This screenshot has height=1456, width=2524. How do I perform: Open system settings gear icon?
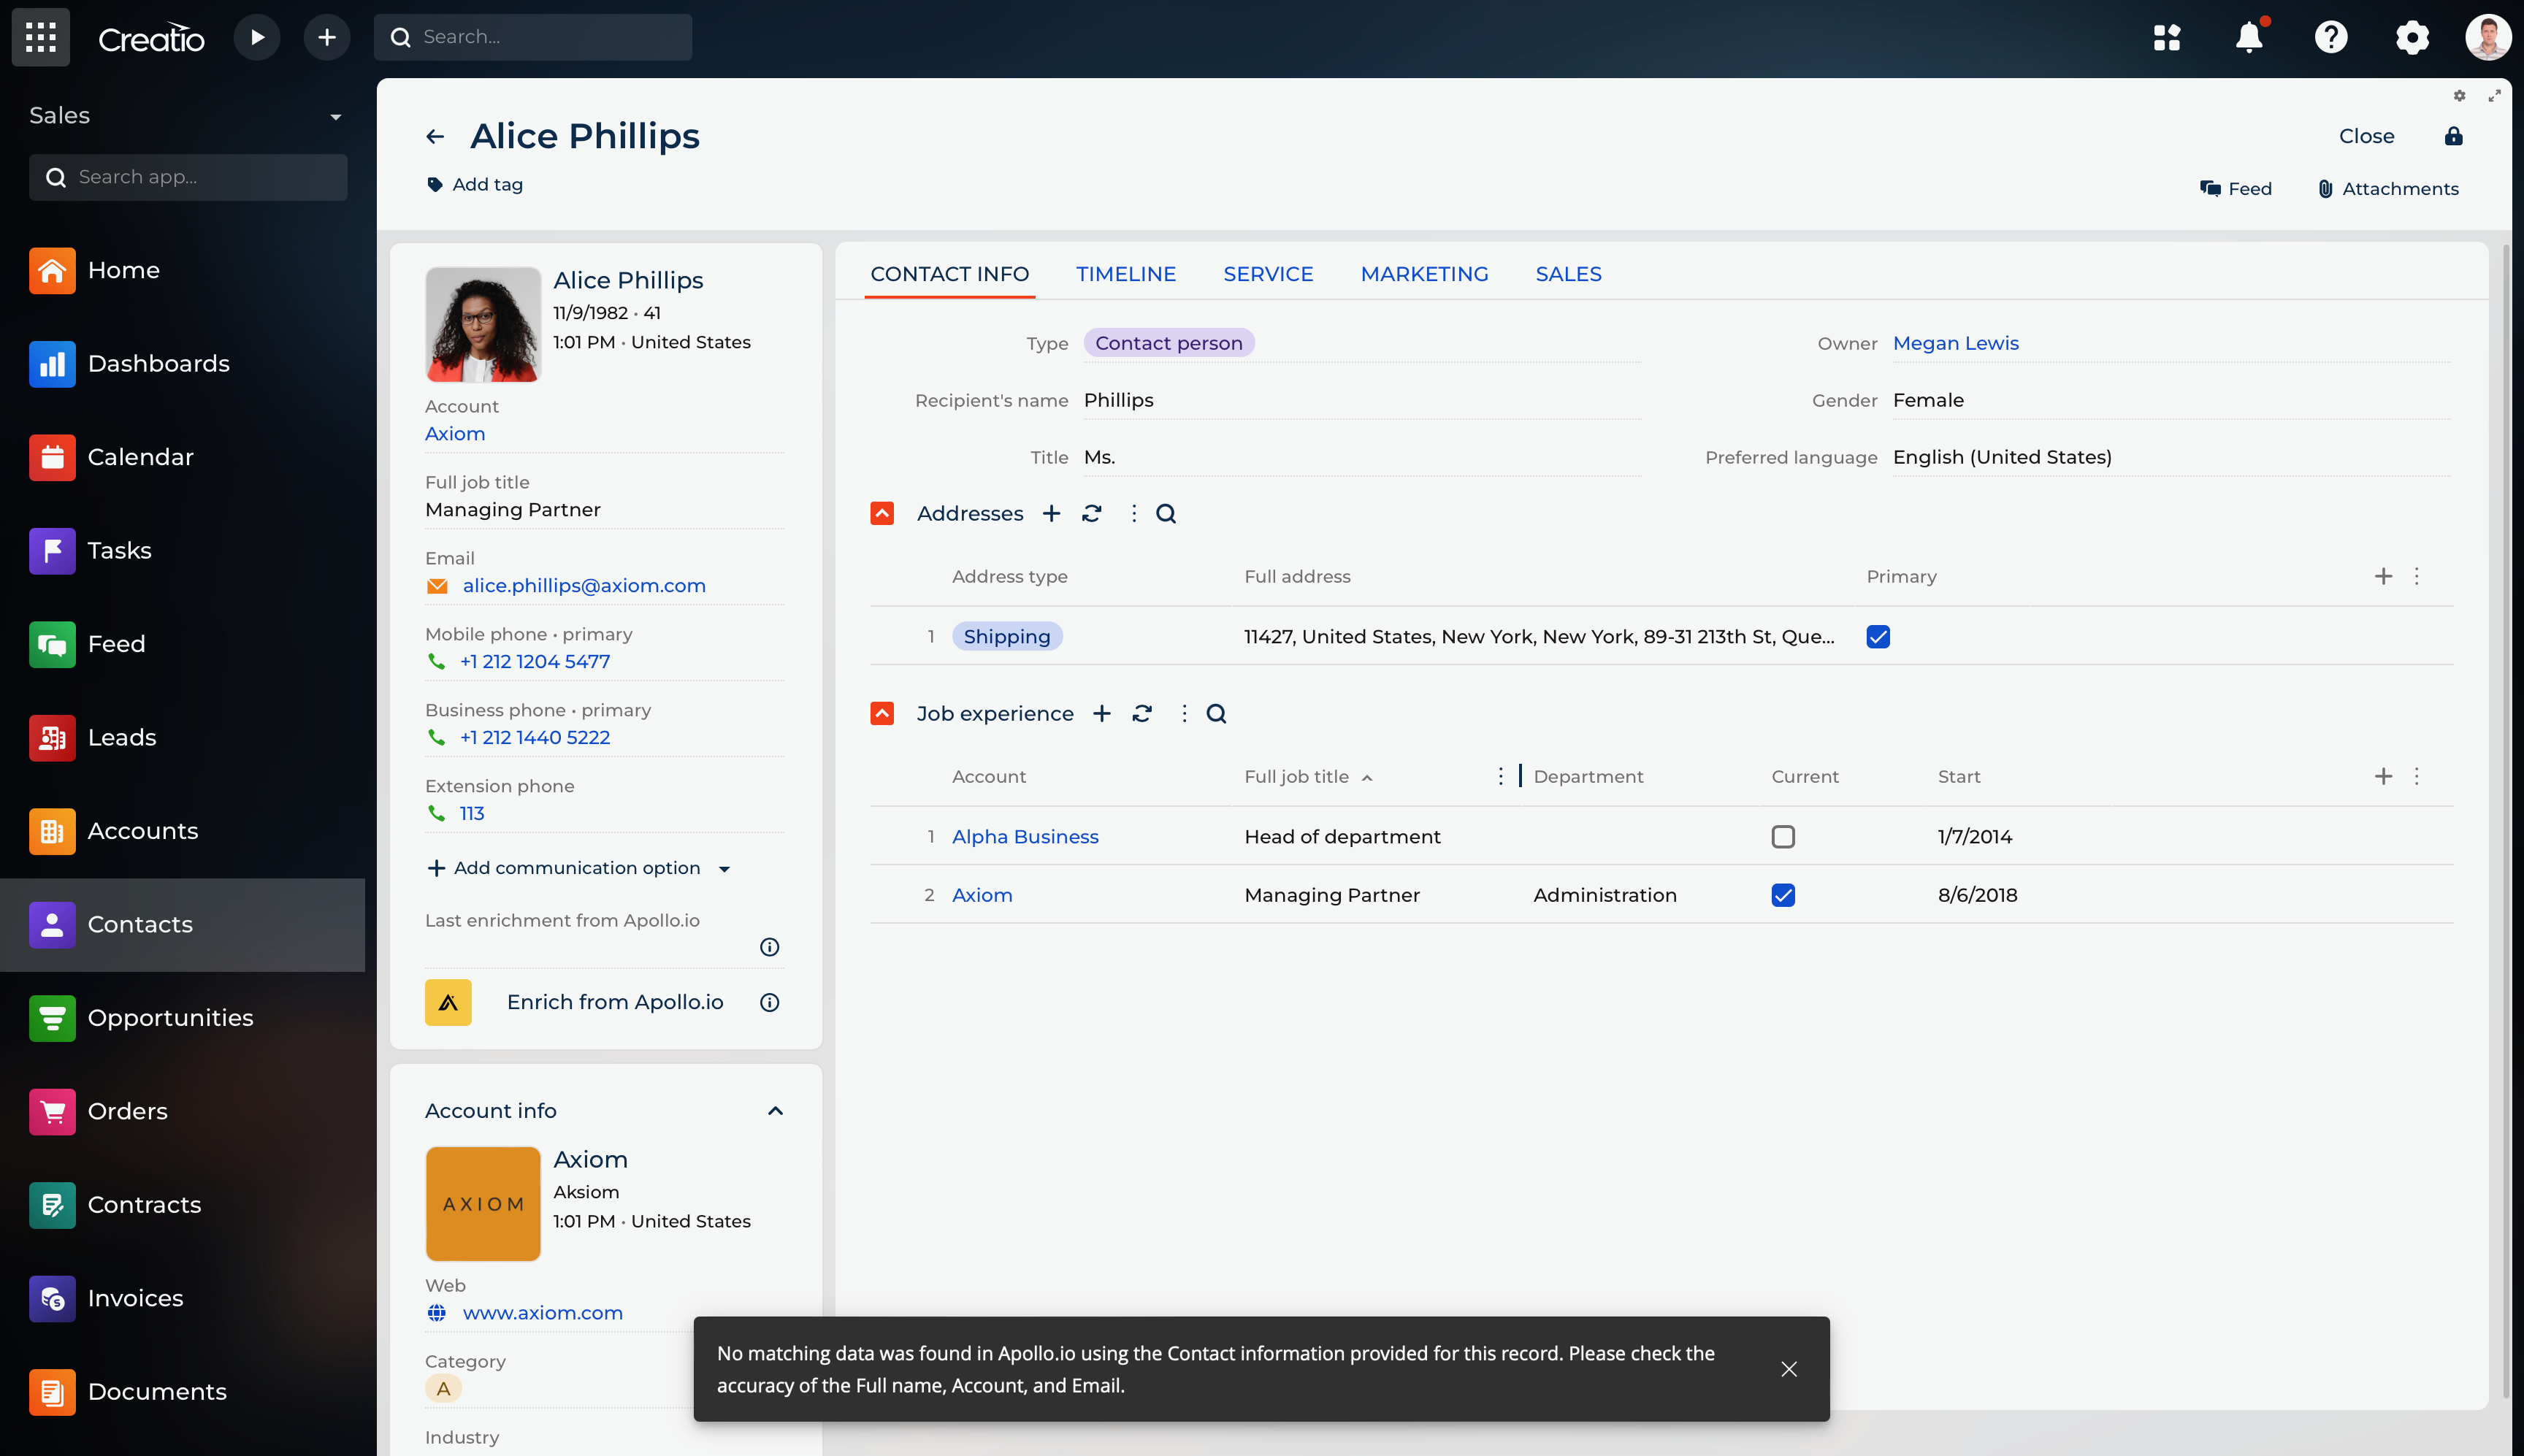(x=2412, y=37)
